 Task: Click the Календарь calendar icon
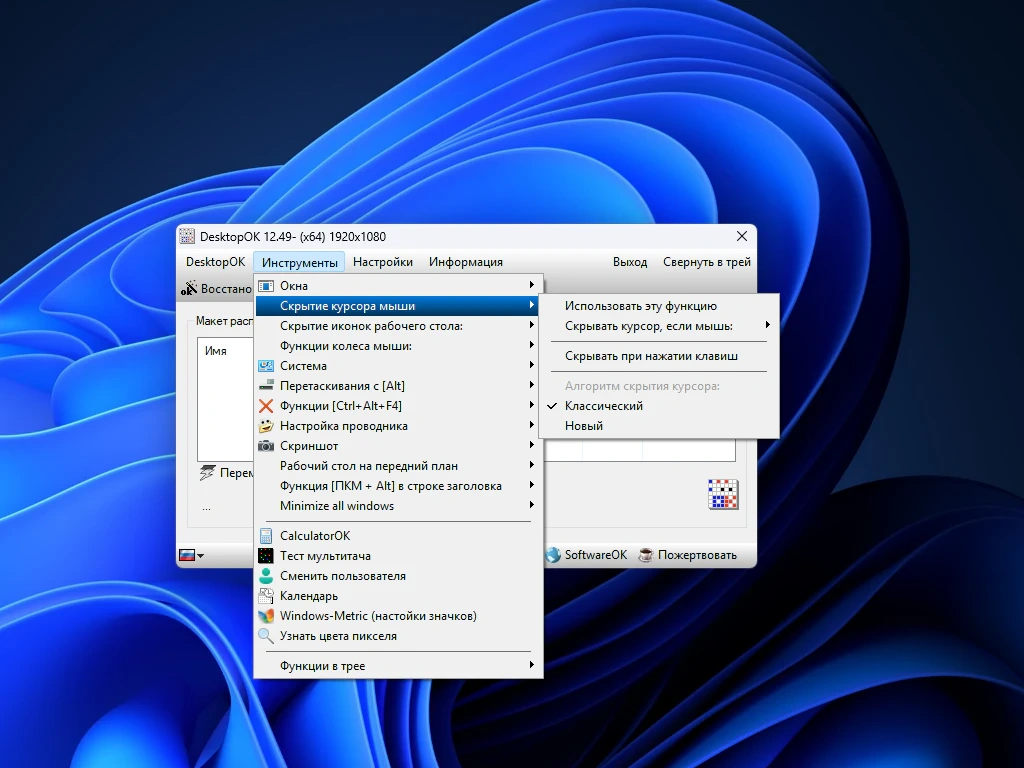tap(266, 596)
